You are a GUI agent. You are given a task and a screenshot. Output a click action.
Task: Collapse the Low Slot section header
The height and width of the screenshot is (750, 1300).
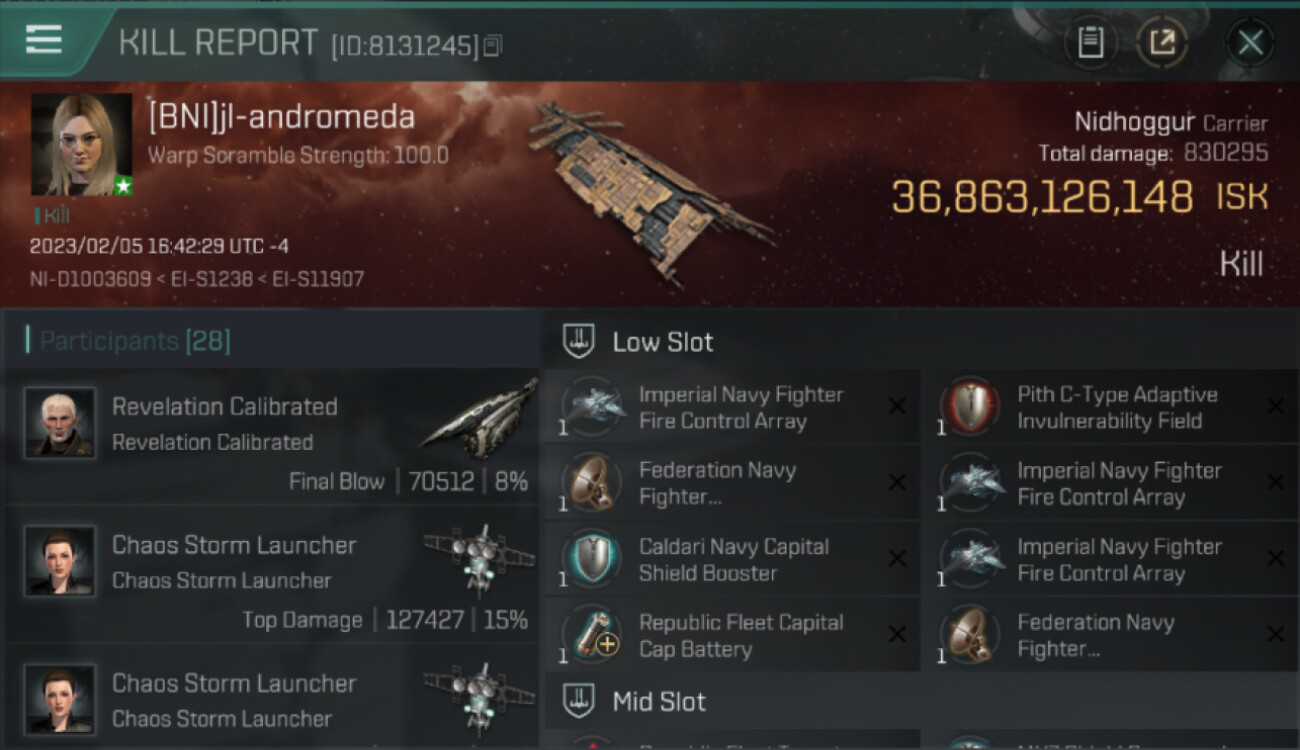[921, 341]
